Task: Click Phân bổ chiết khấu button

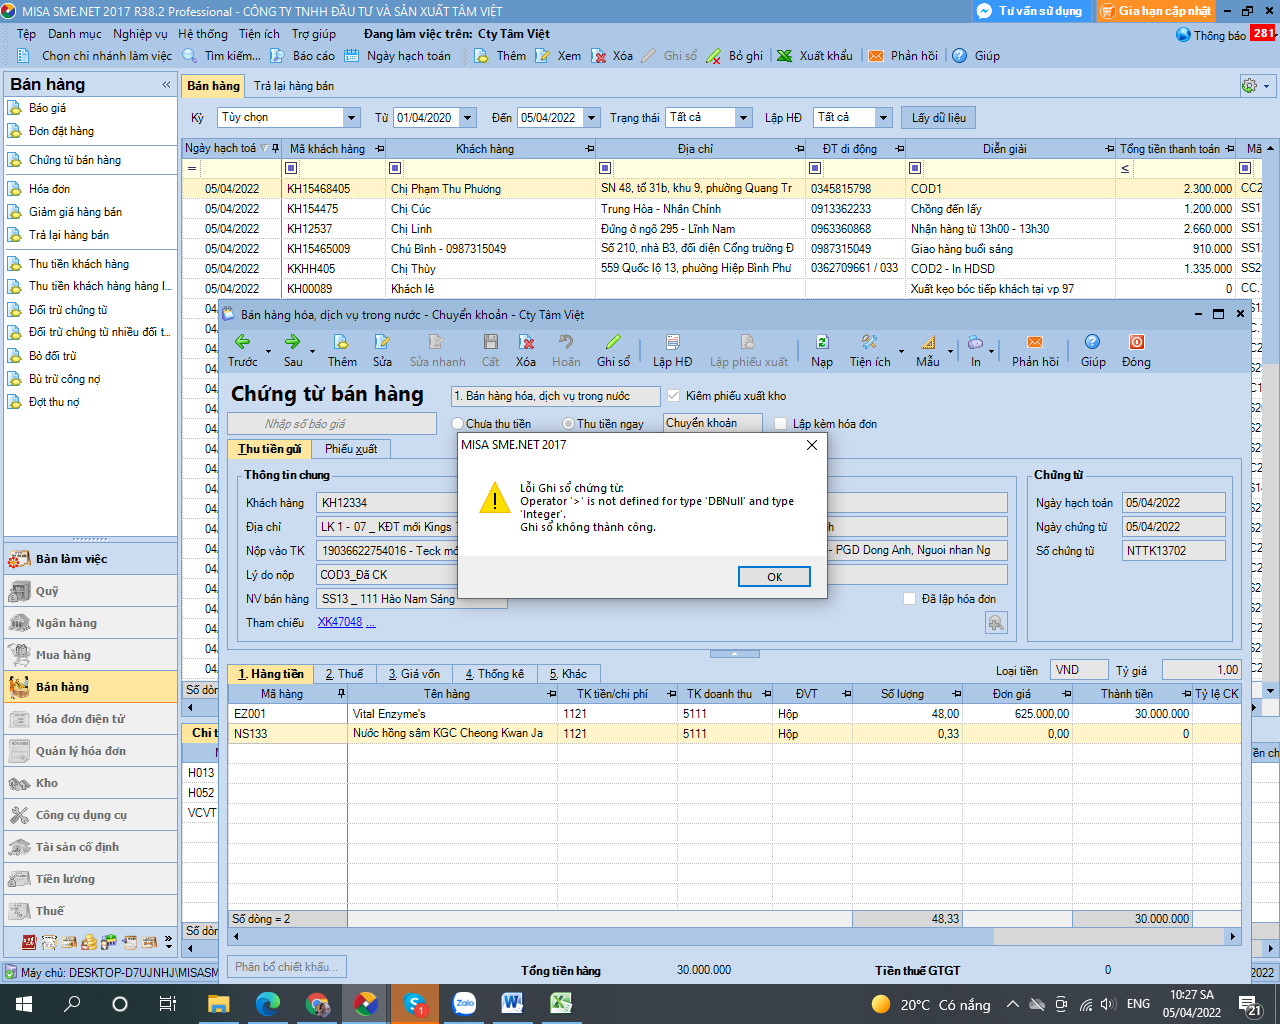Action: pyautogui.click(x=286, y=967)
